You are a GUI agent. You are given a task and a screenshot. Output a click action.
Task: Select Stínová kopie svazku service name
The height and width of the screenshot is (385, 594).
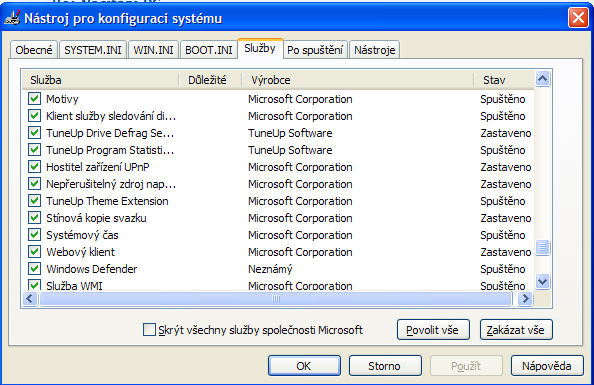(96, 218)
